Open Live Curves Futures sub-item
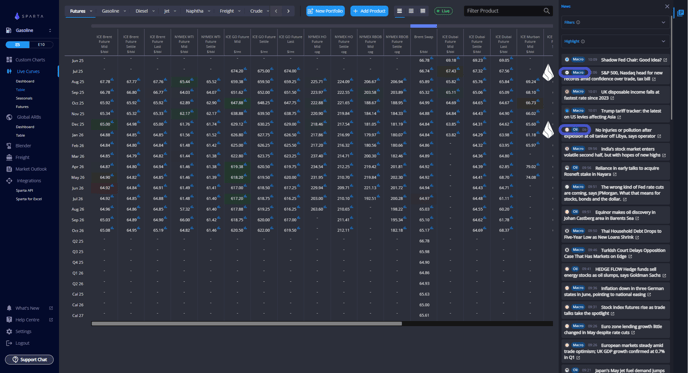Viewport: 688px width, 373px height. (x=22, y=107)
